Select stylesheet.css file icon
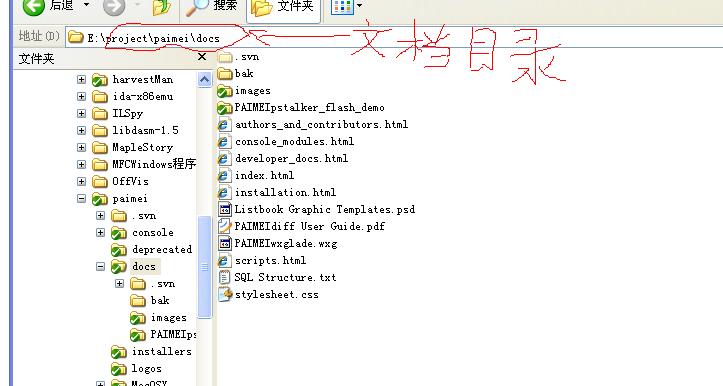The image size is (723, 386). click(225, 295)
